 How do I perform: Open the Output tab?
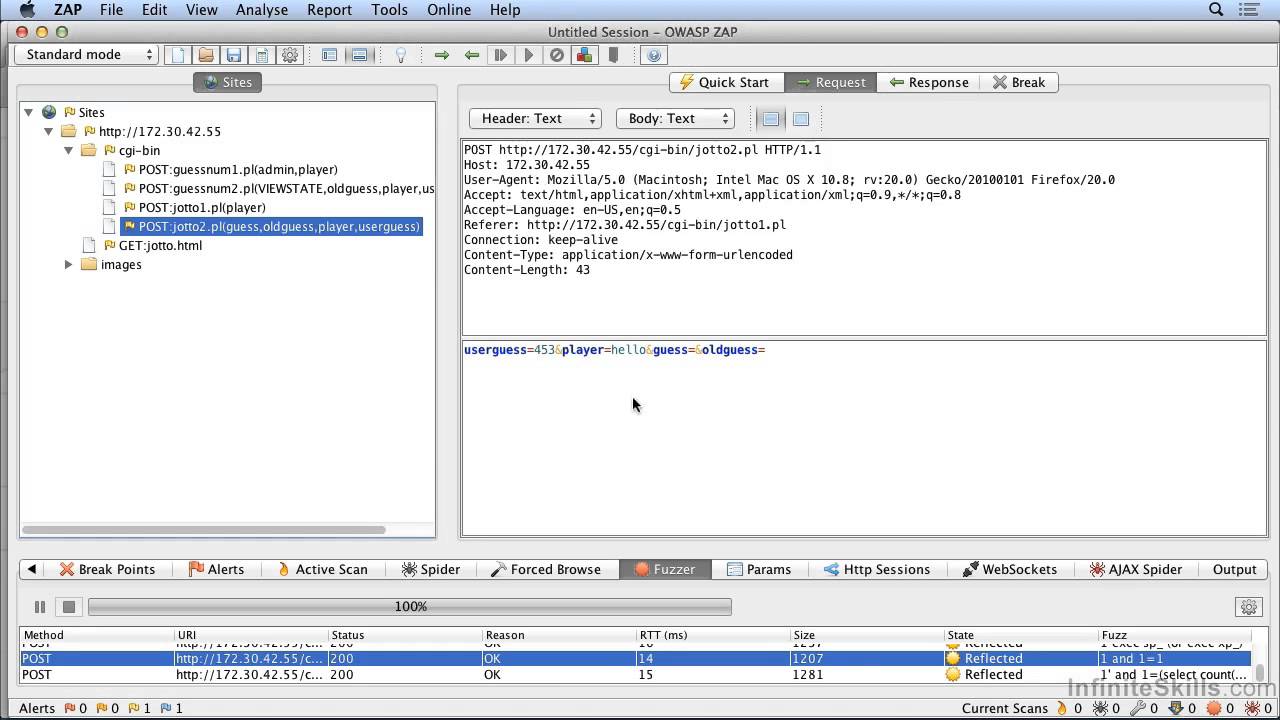click(1234, 569)
